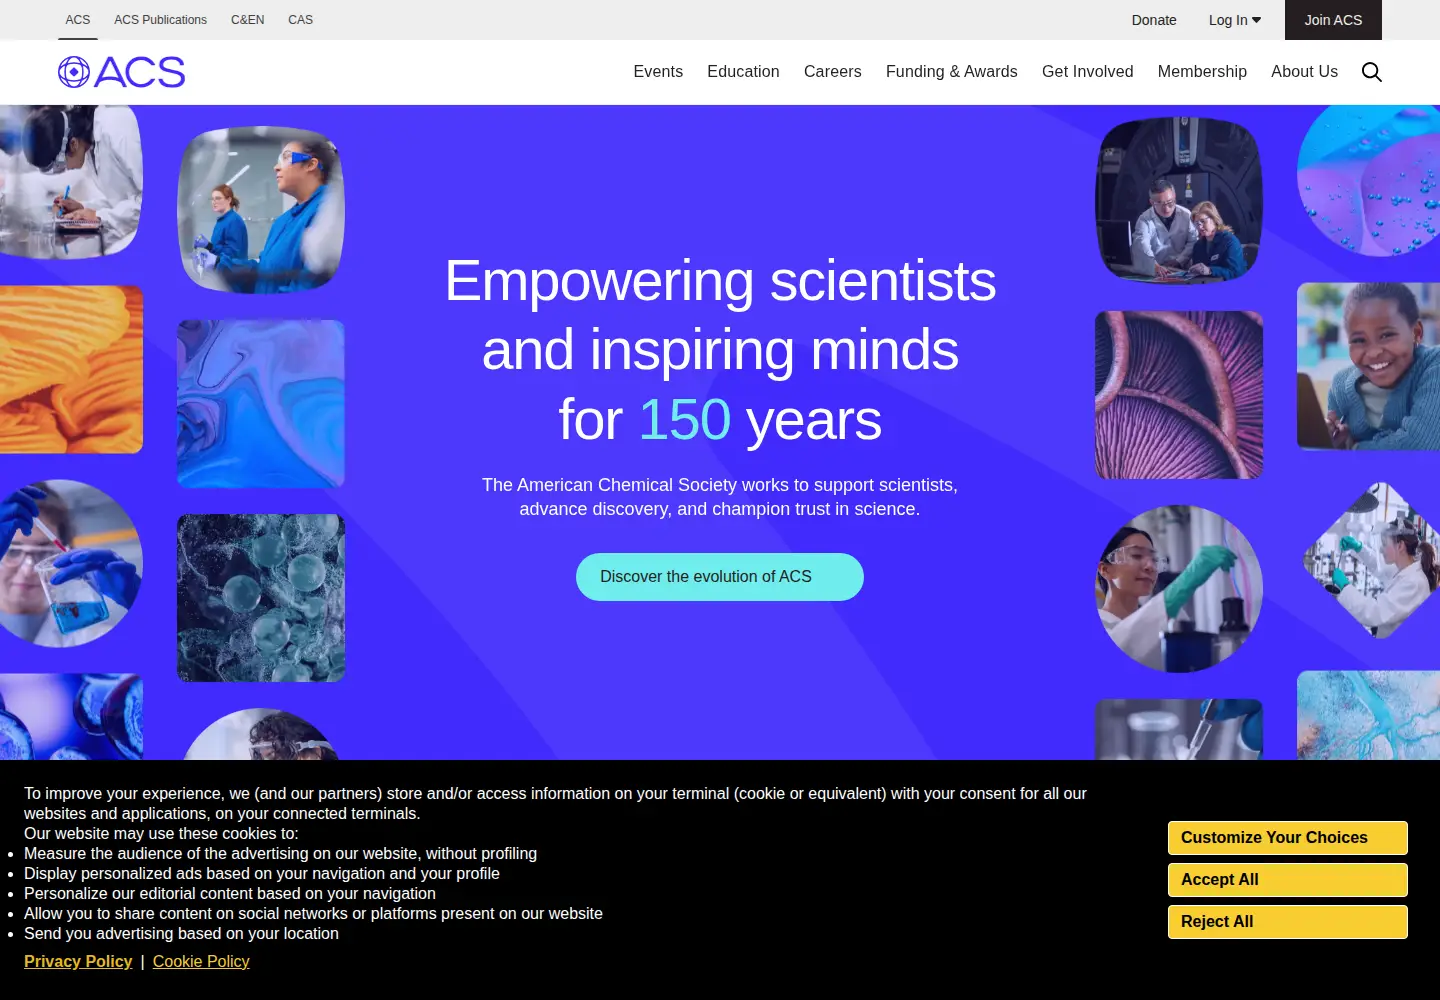Open the Get Involved menu
This screenshot has height=1000, width=1440.
coord(1087,72)
